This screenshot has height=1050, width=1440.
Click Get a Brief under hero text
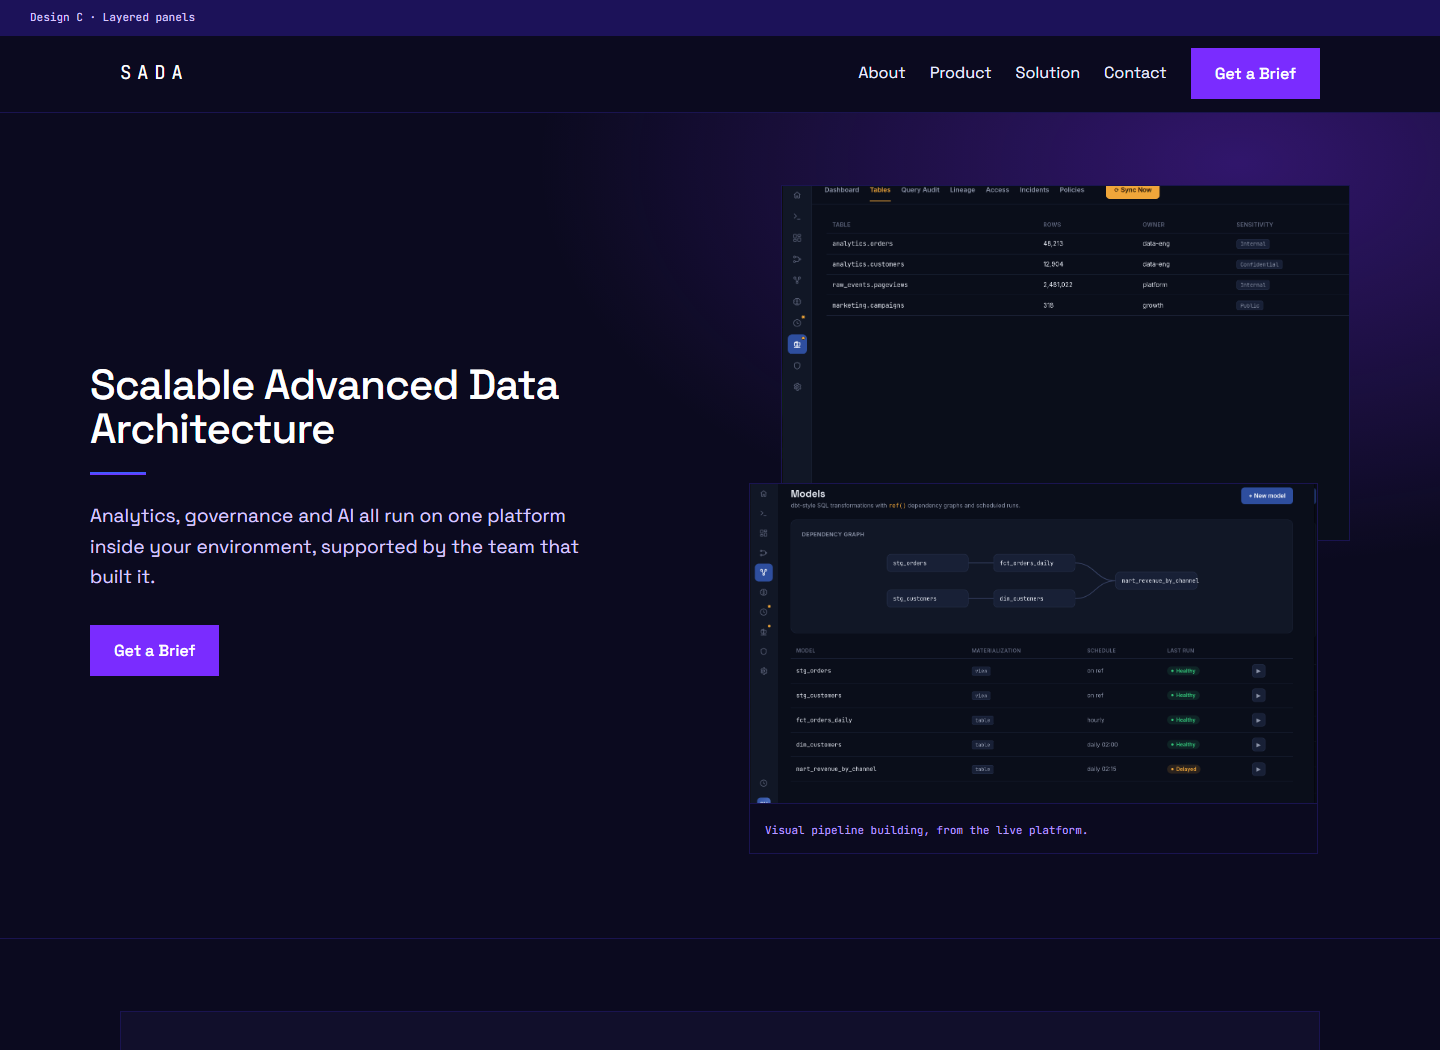click(154, 650)
